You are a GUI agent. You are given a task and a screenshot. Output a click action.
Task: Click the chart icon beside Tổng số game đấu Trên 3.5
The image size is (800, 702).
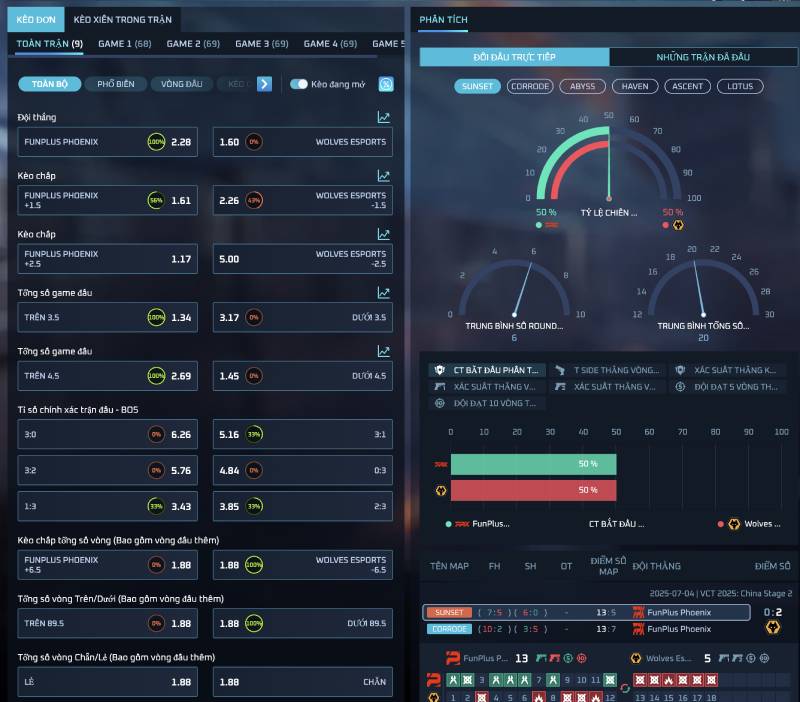click(383, 293)
